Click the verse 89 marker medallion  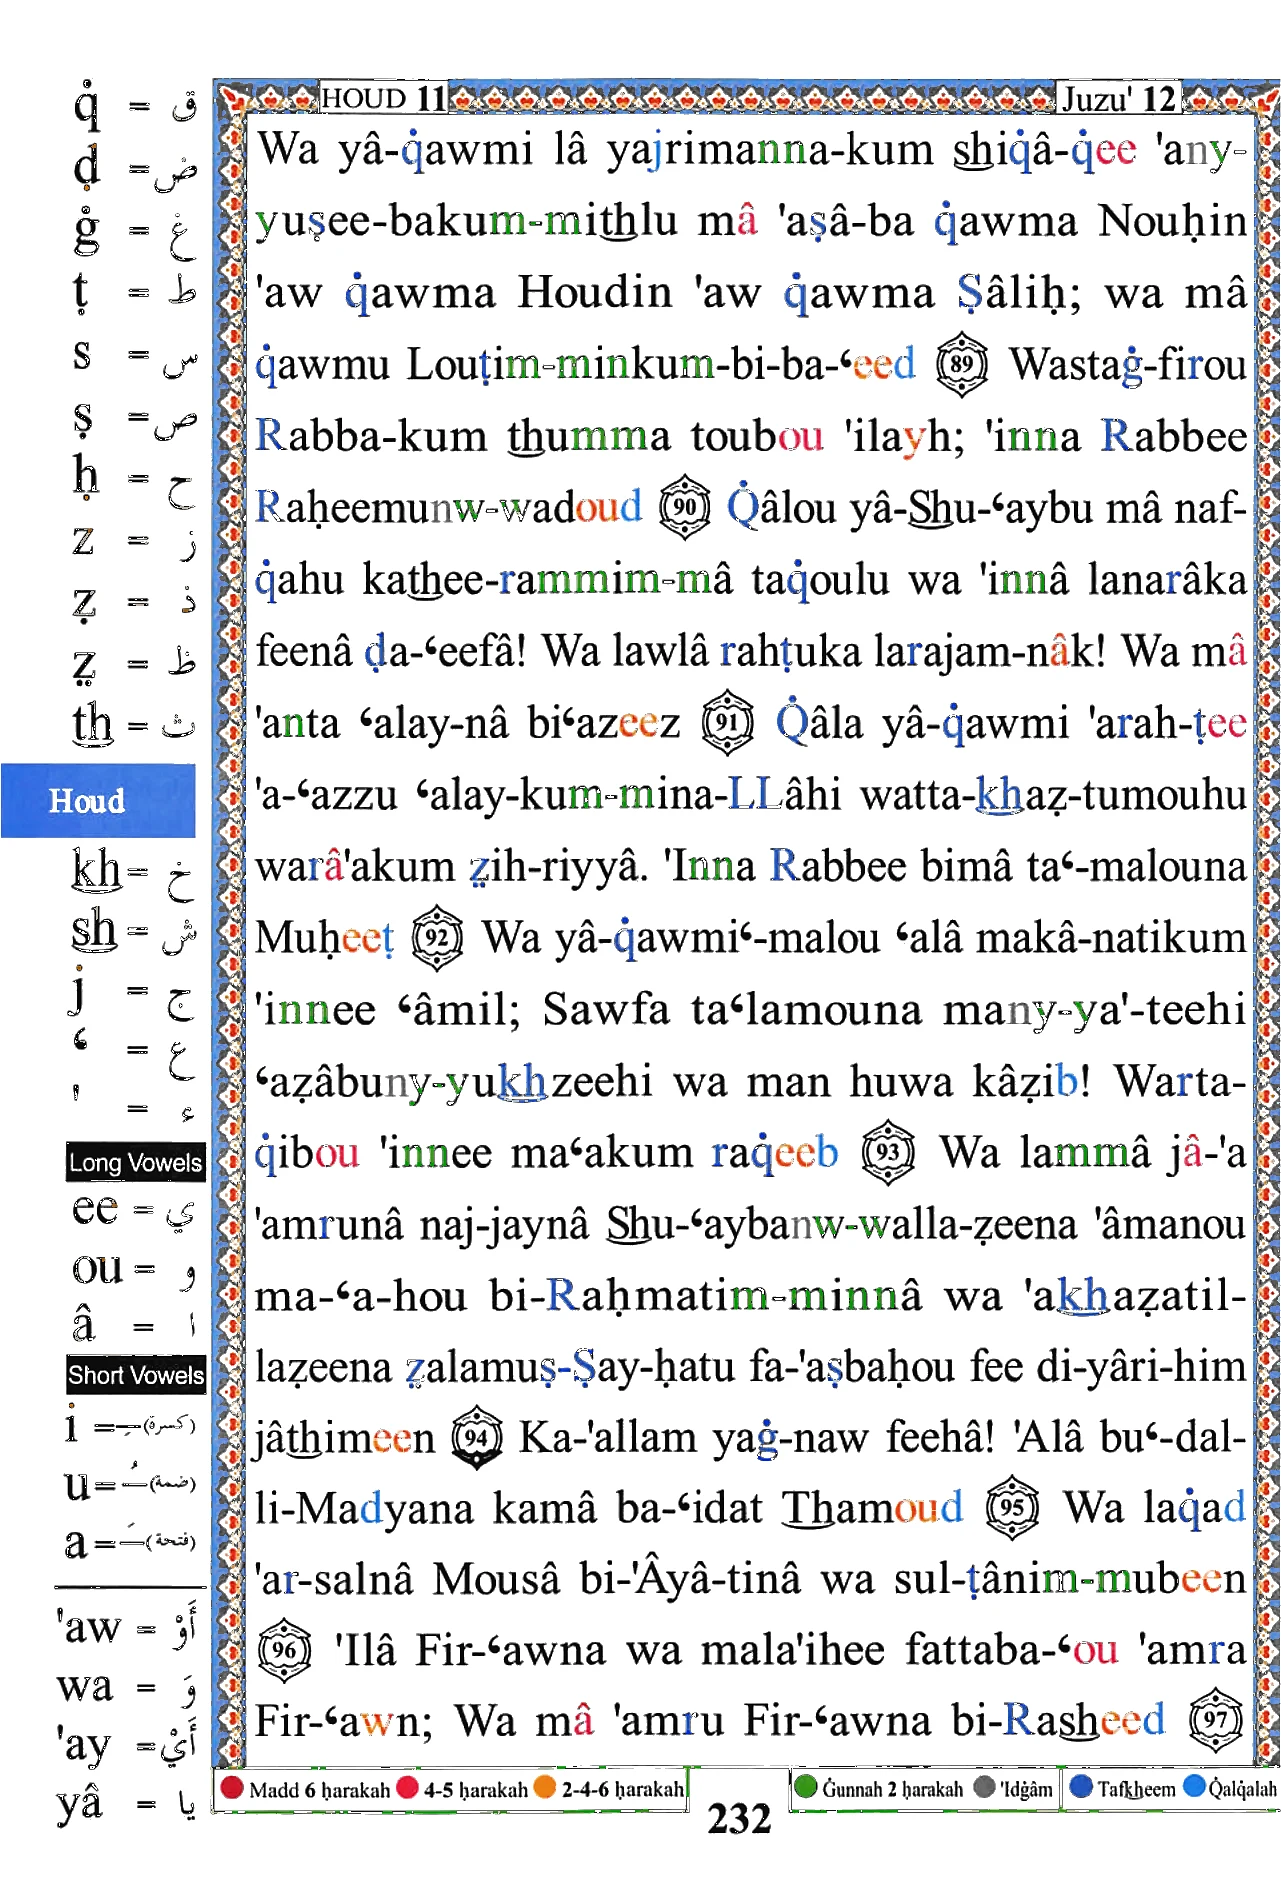tap(962, 365)
